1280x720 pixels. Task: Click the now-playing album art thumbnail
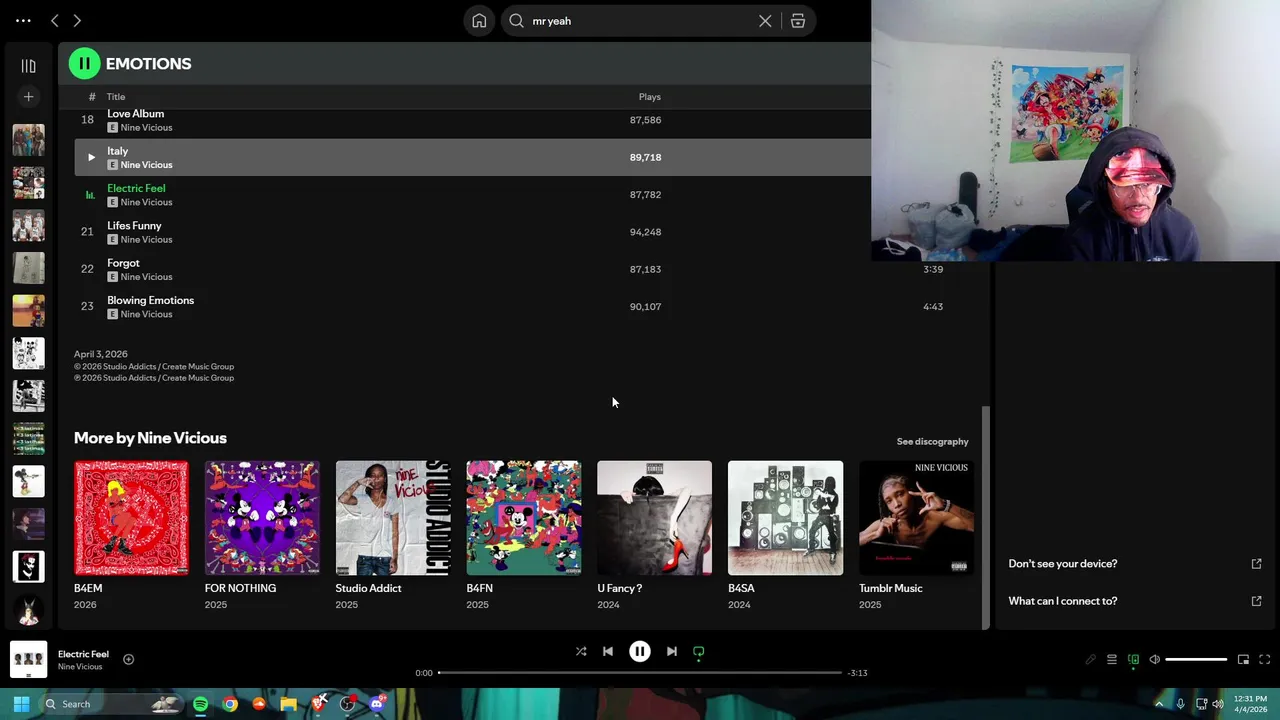(28, 659)
